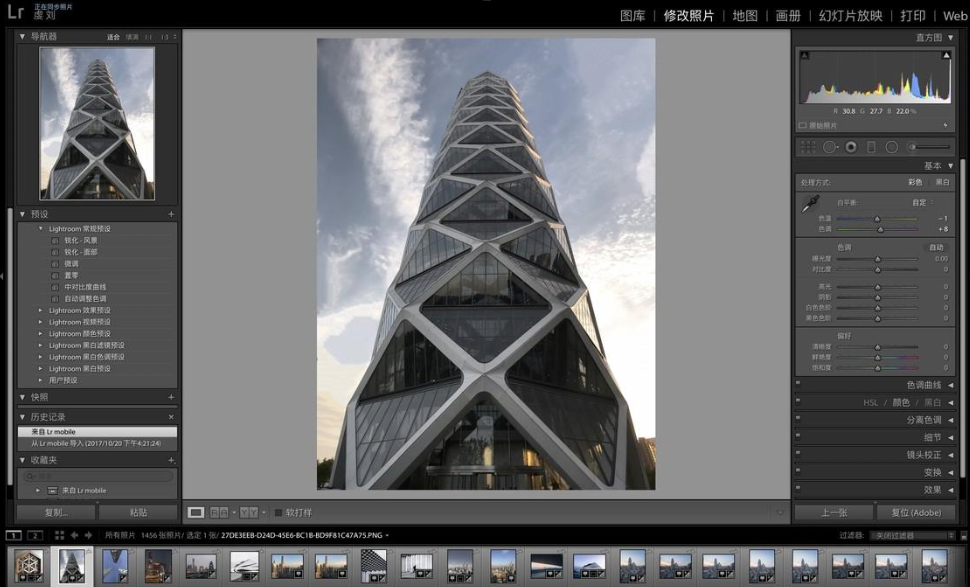970x587 pixels.
Task: Toggle the 细节 panel on/off switch
Action: (798, 435)
